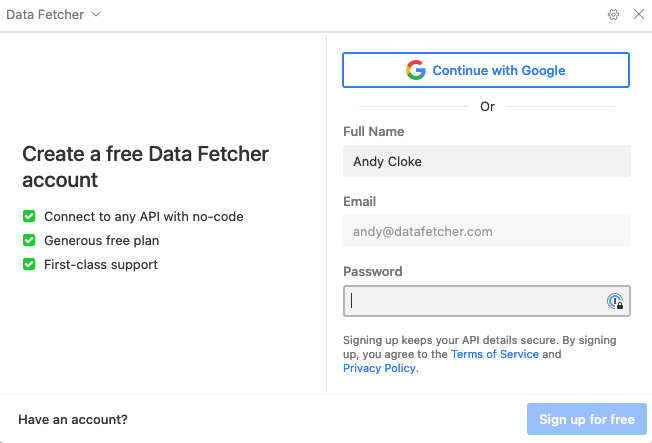
Task: Click the Password label
Action: tap(373, 271)
